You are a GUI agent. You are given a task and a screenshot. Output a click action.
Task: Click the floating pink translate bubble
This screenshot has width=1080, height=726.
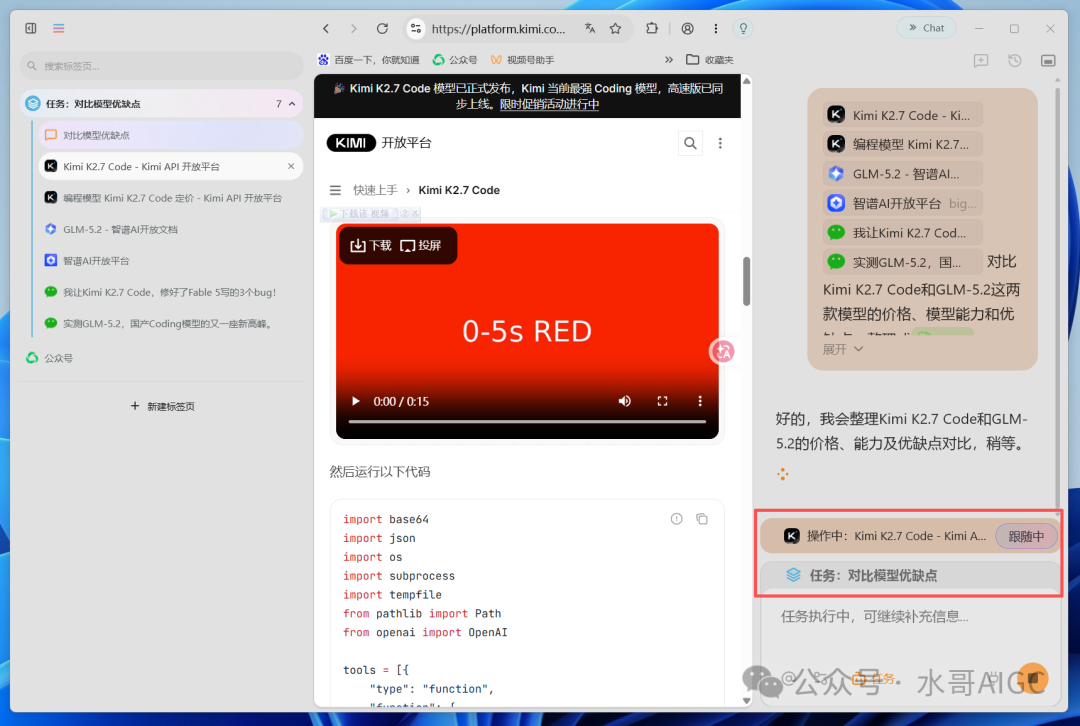coord(722,351)
